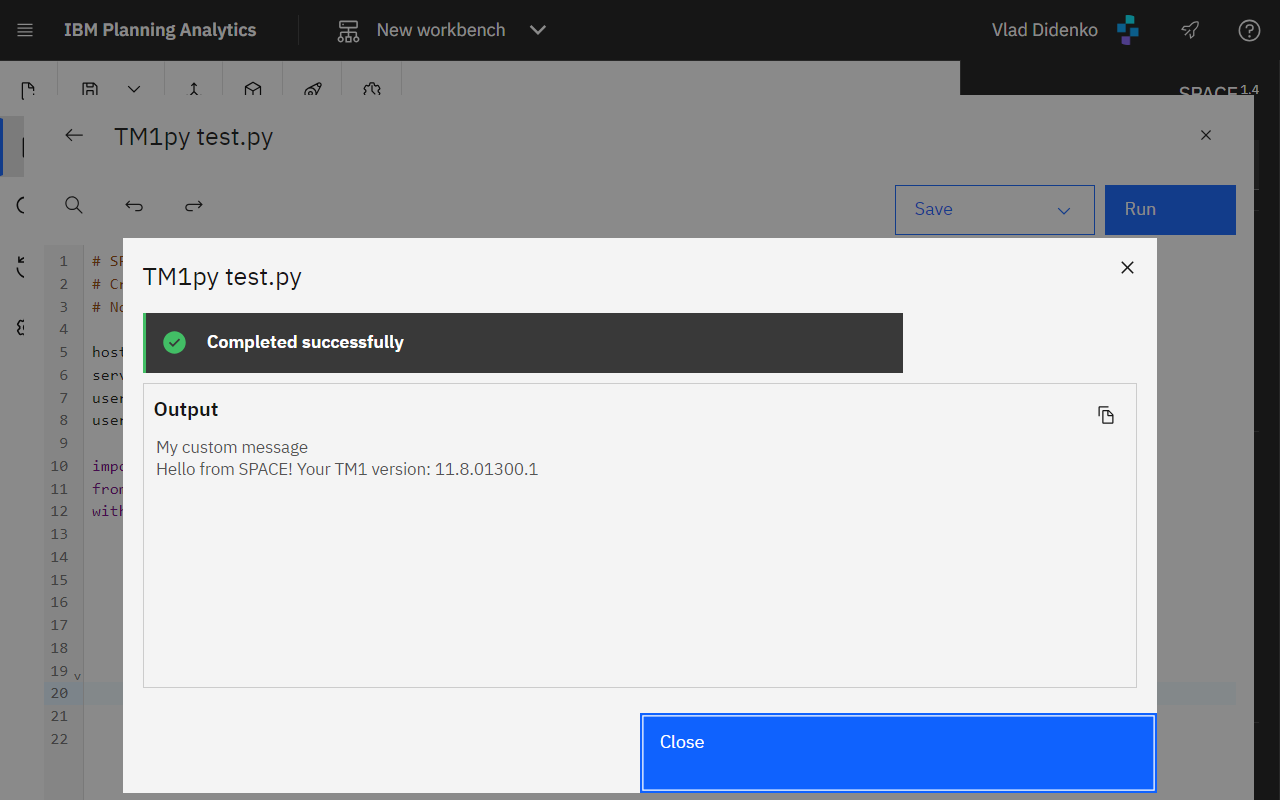The image size is (1280, 800).
Task: Click the dialog title TM1py test.py
Action: 222,277
